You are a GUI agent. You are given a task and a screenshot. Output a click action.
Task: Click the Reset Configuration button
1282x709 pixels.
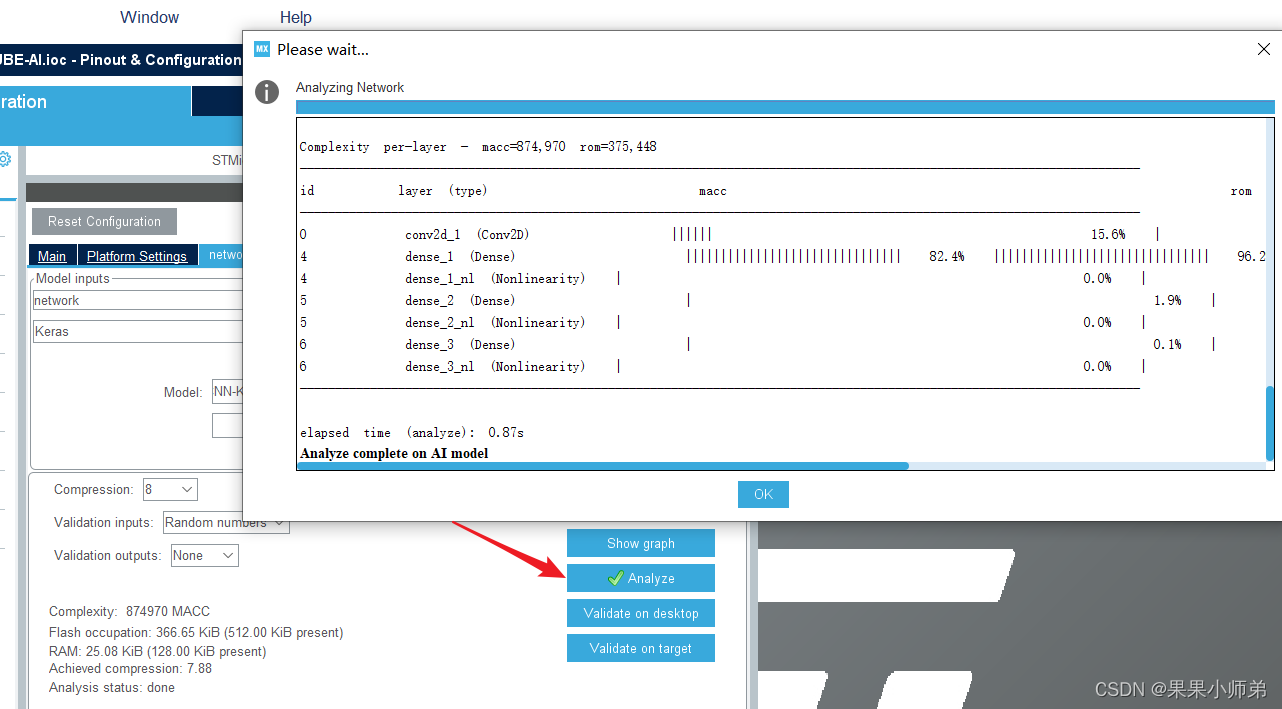[104, 222]
